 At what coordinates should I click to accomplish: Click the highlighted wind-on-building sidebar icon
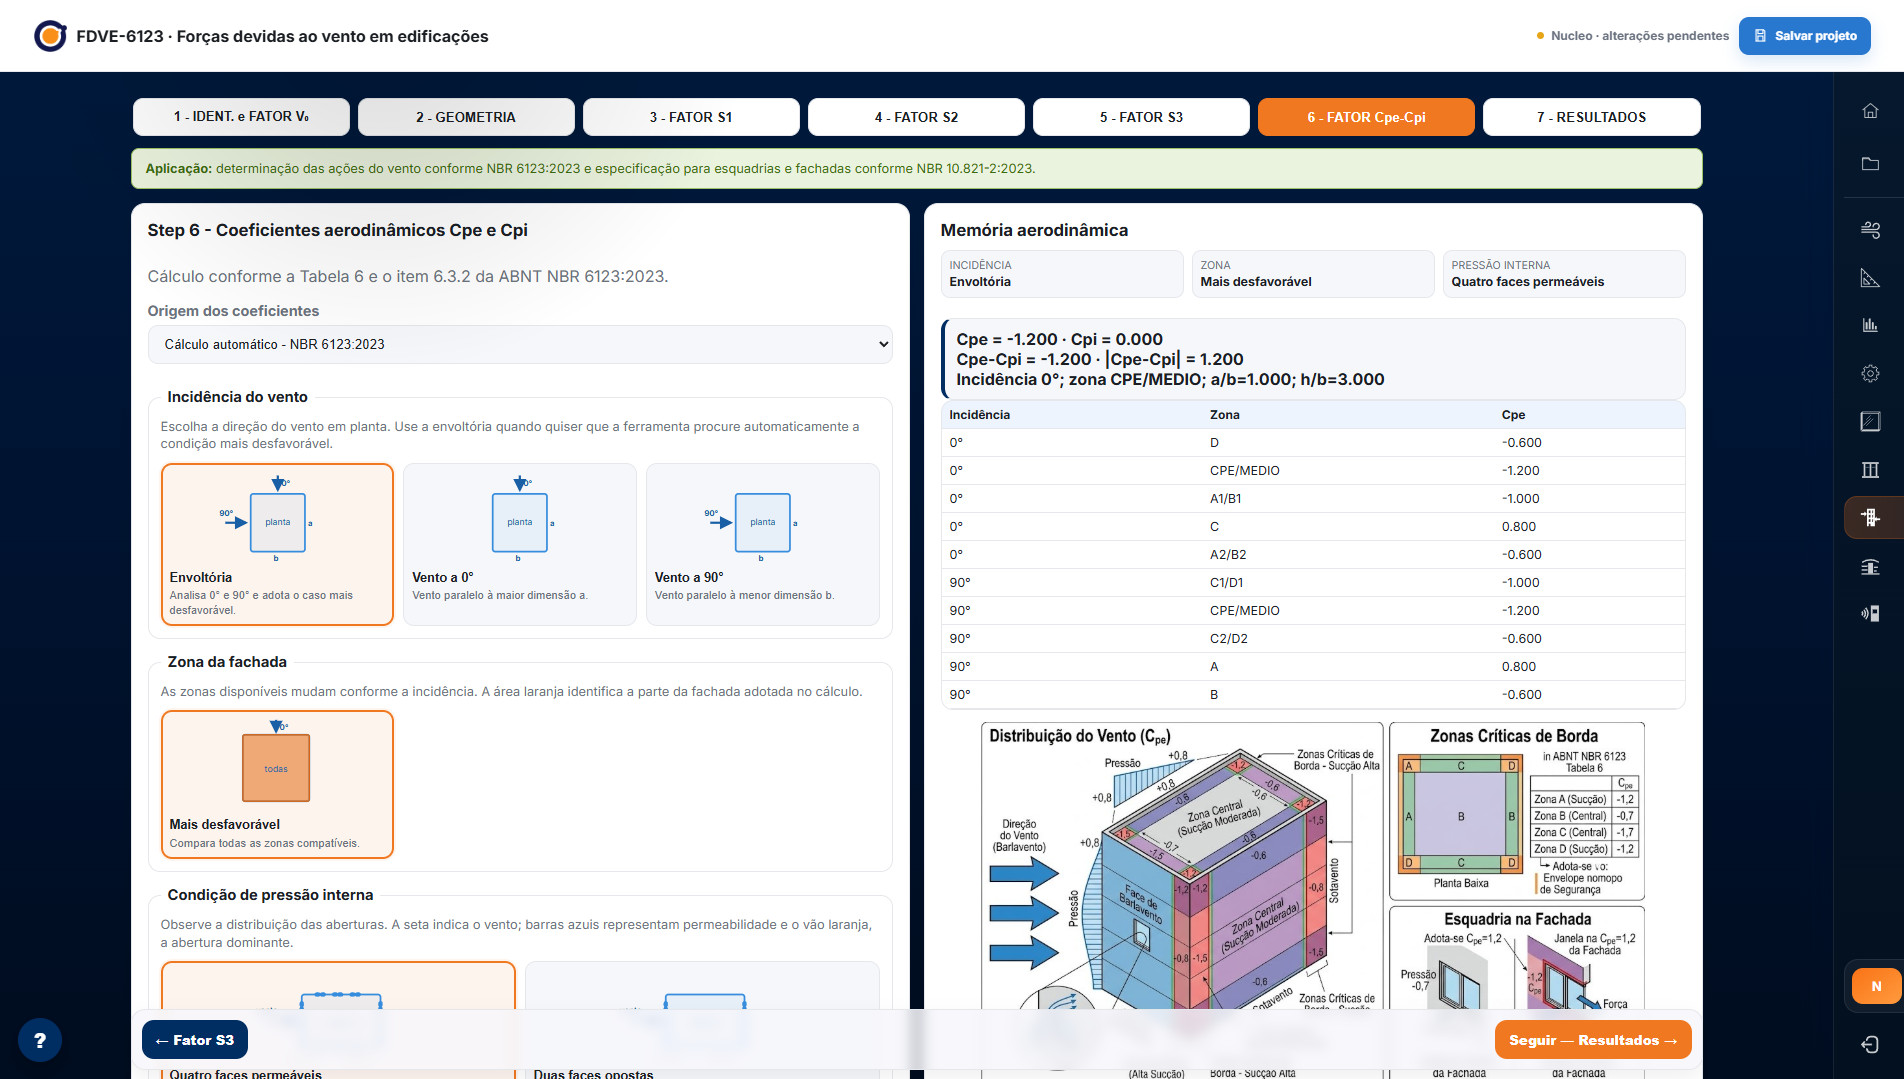[1870, 518]
